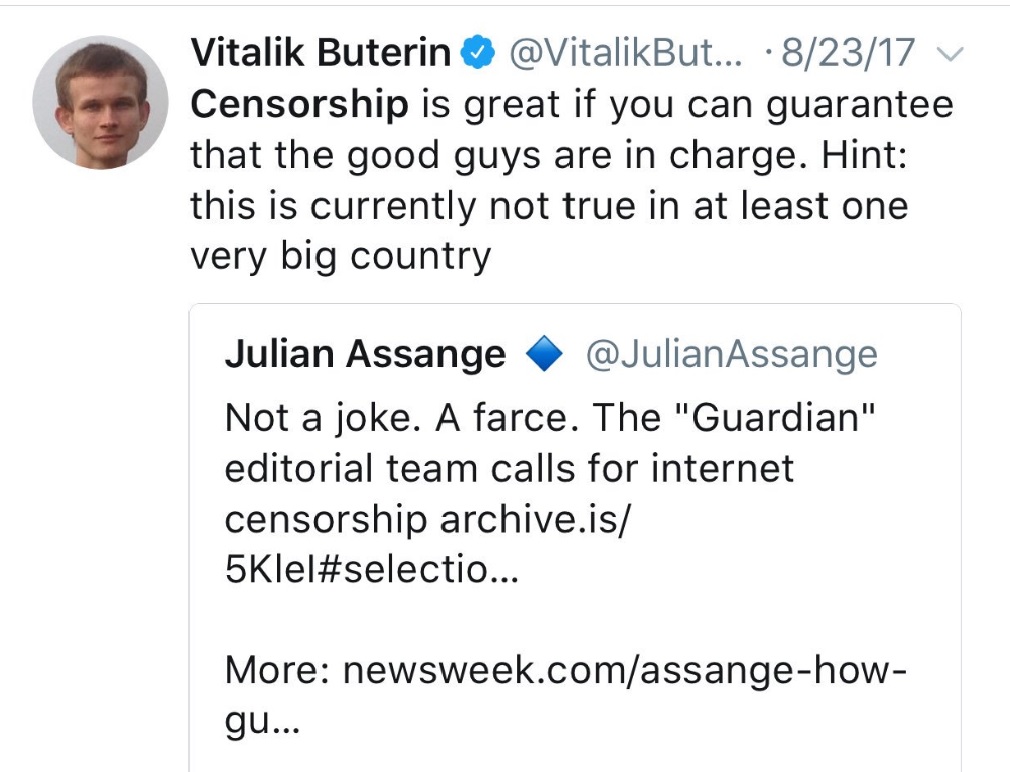This screenshot has width=1010, height=772.
Task: Click the bold word Censorship
Action: tap(299, 104)
